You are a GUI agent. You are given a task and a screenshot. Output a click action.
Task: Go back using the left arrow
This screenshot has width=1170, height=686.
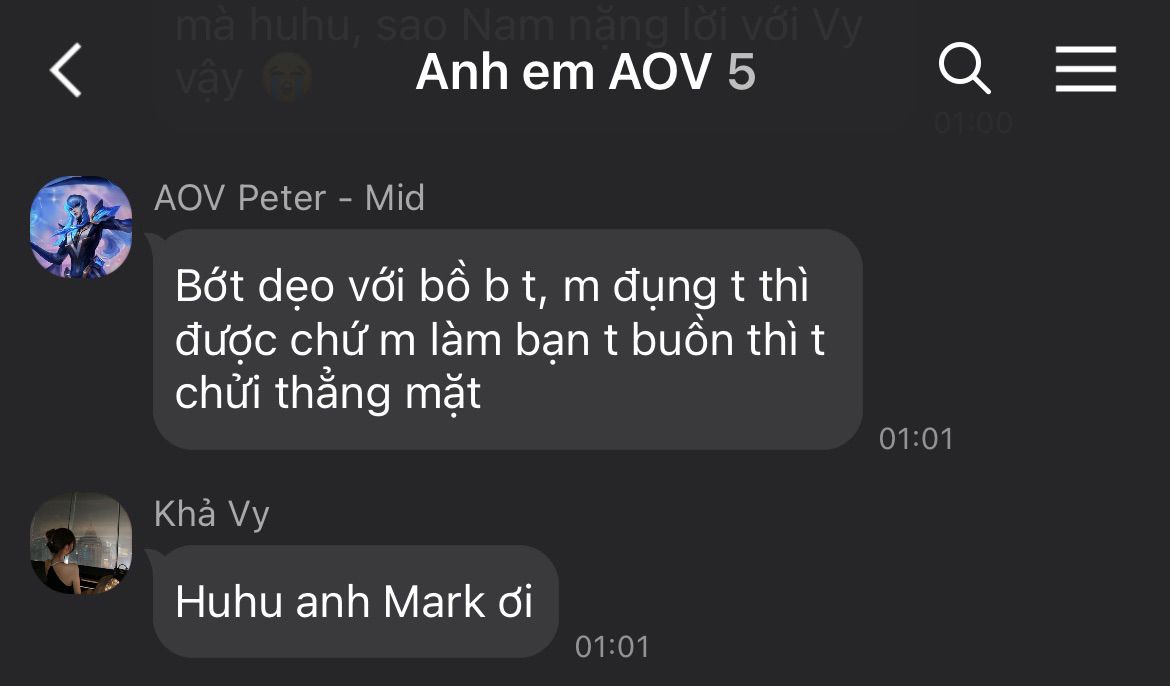coord(66,70)
